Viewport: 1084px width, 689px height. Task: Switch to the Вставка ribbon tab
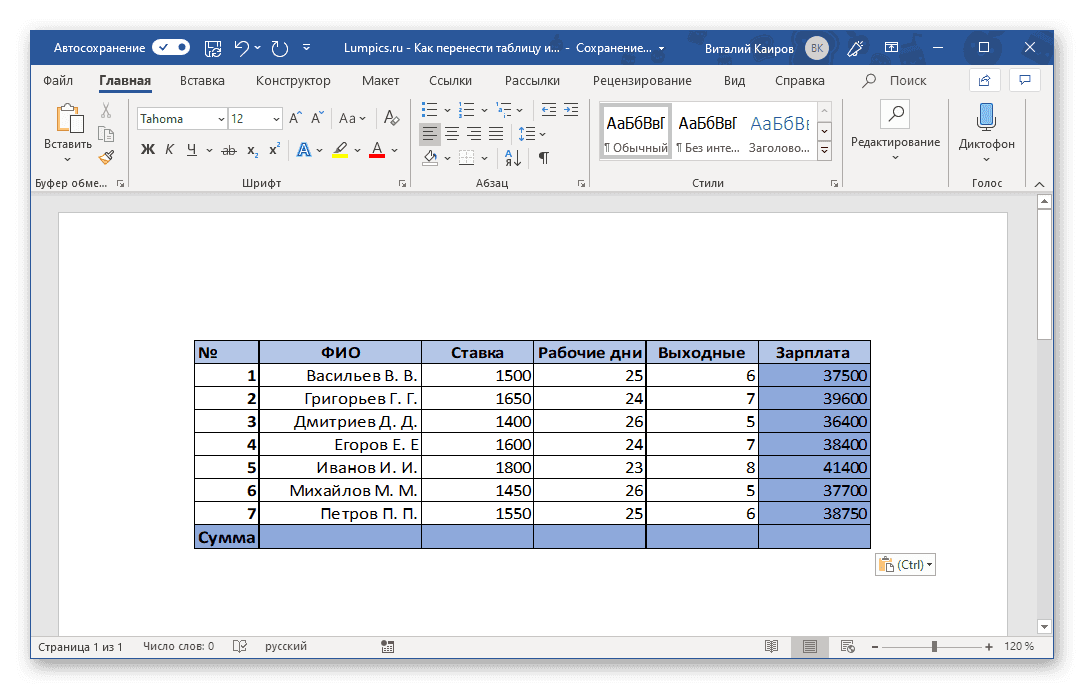[x=201, y=80]
